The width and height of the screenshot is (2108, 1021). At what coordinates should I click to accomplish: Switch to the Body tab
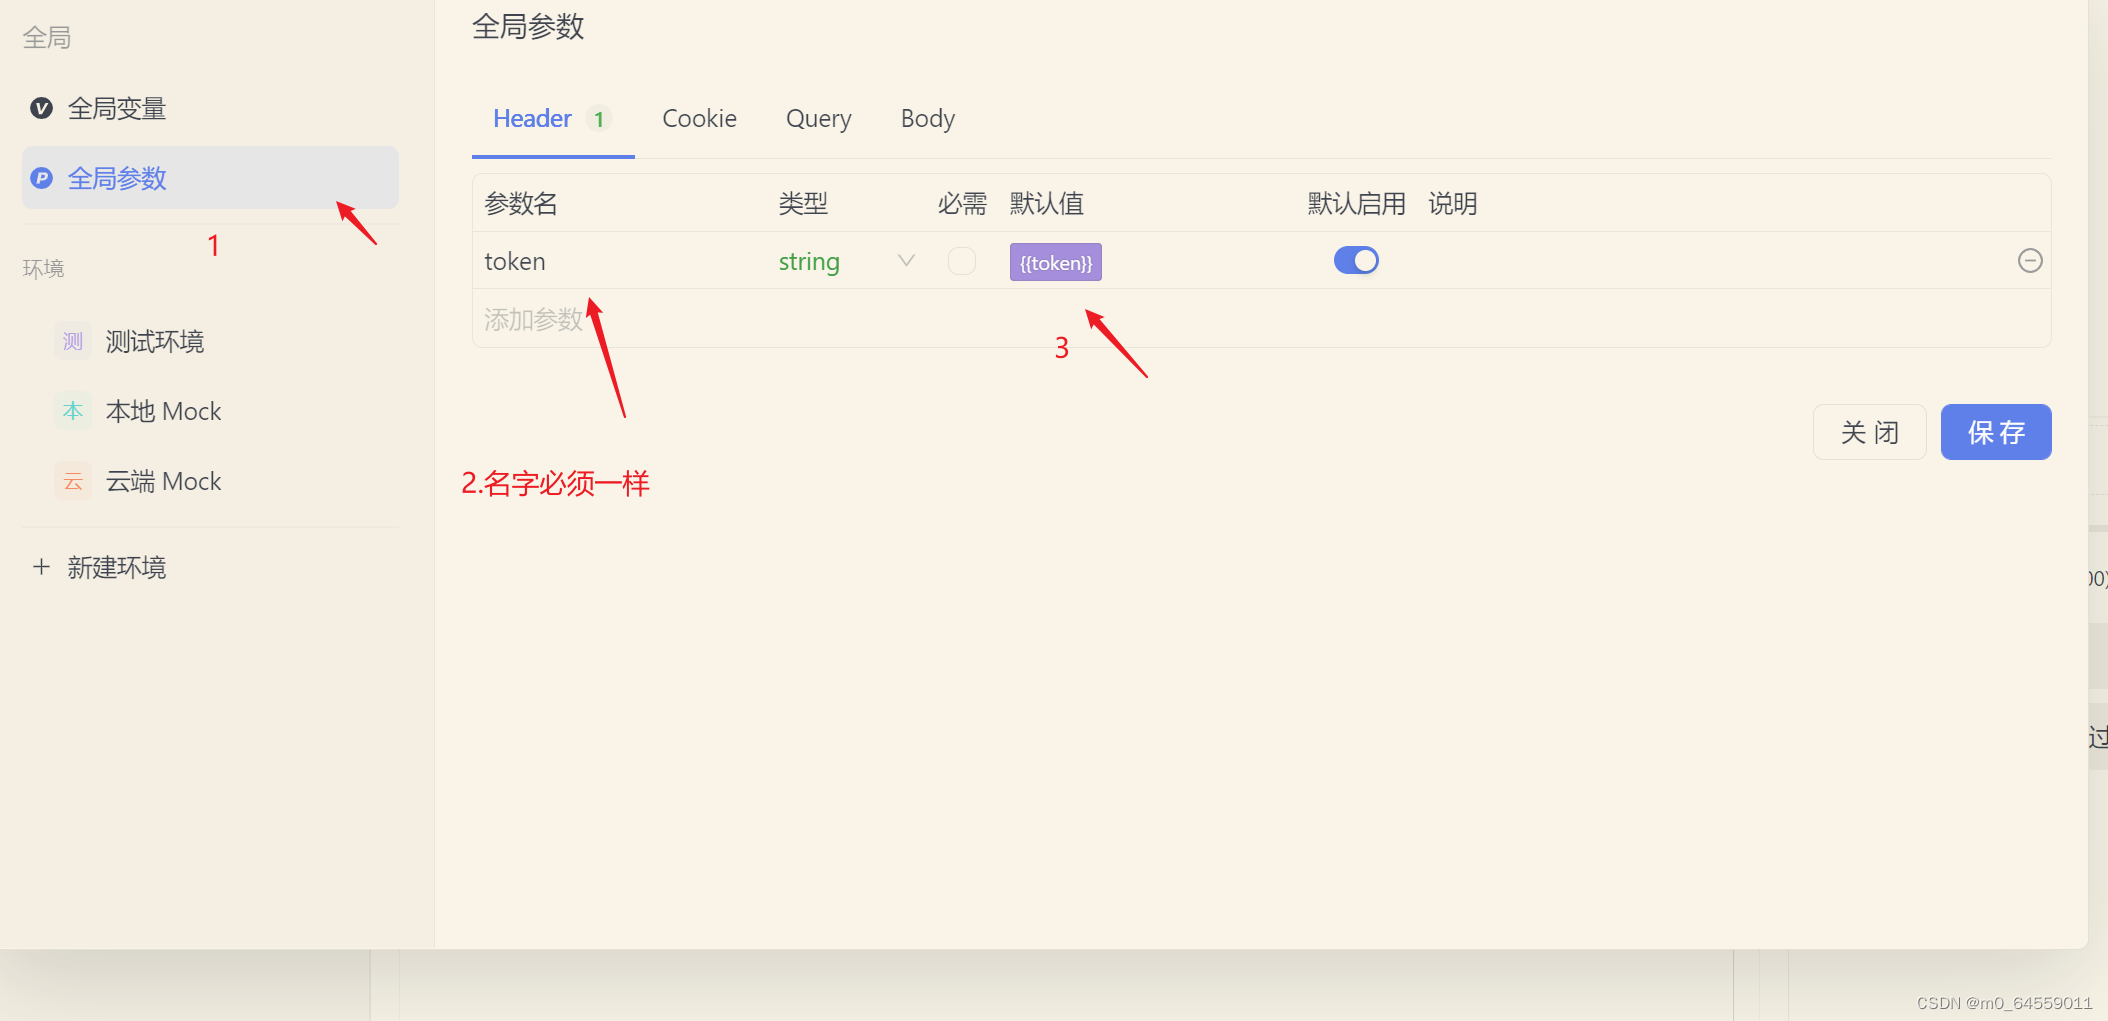point(927,119)
